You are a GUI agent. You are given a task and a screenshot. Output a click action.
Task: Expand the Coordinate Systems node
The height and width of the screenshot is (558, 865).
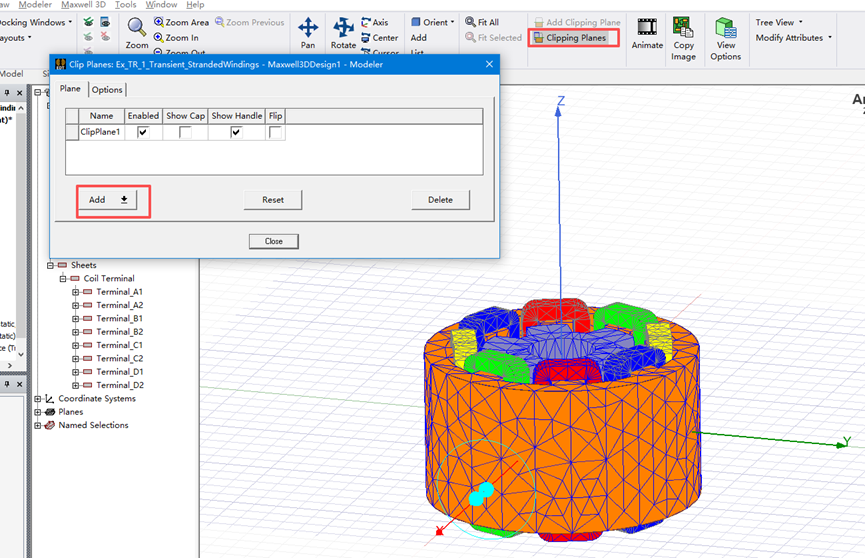pos(38,398)
